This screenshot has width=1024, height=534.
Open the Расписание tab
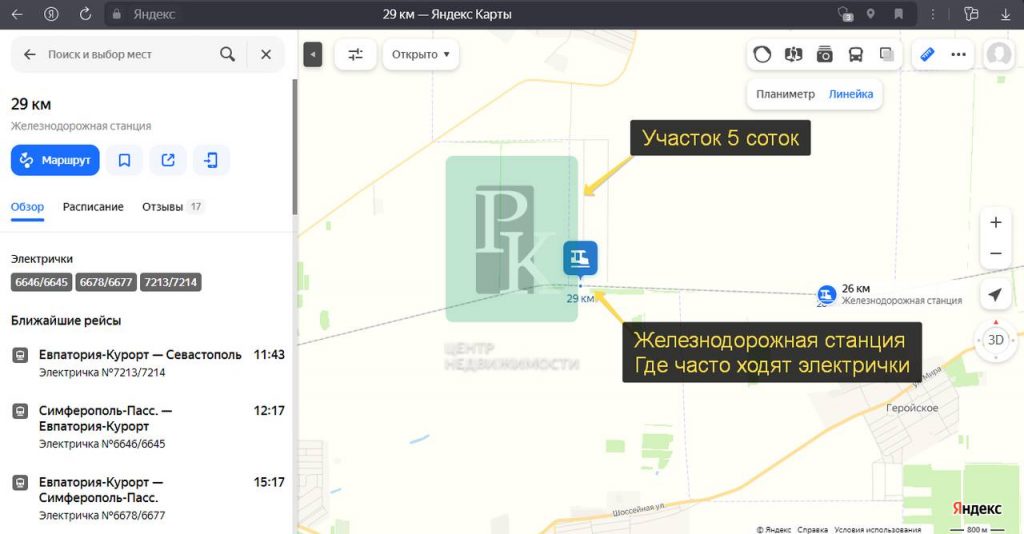coord(93,207)
